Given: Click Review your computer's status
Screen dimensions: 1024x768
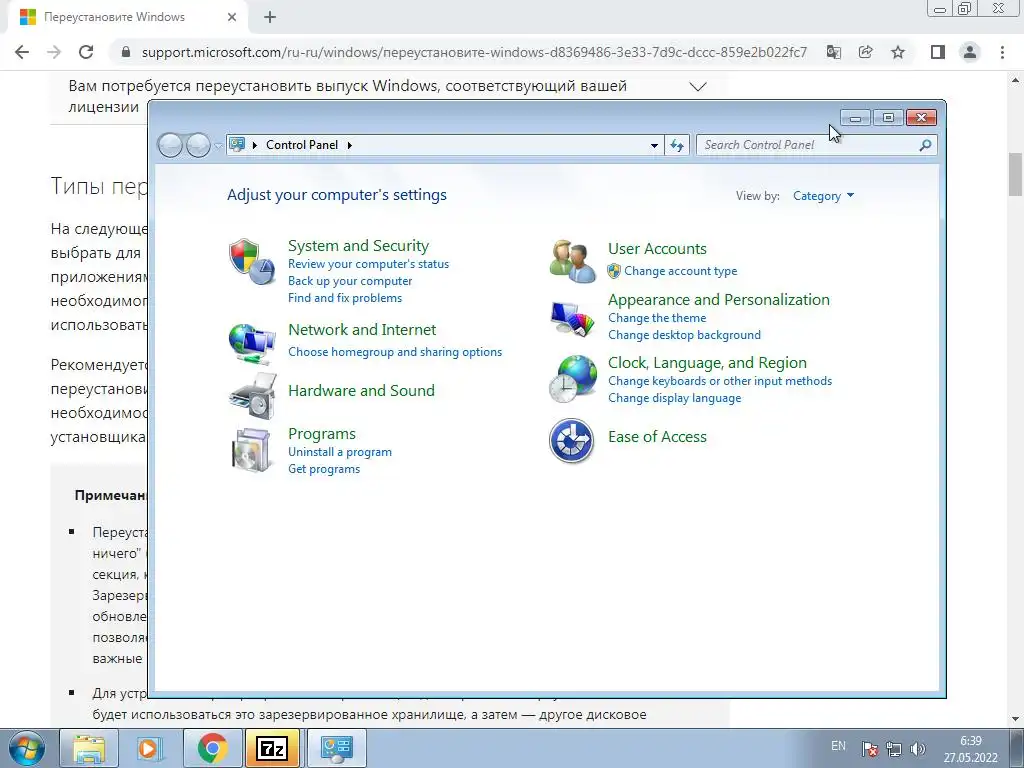Looking at the screenshot, I should (368, 264).
